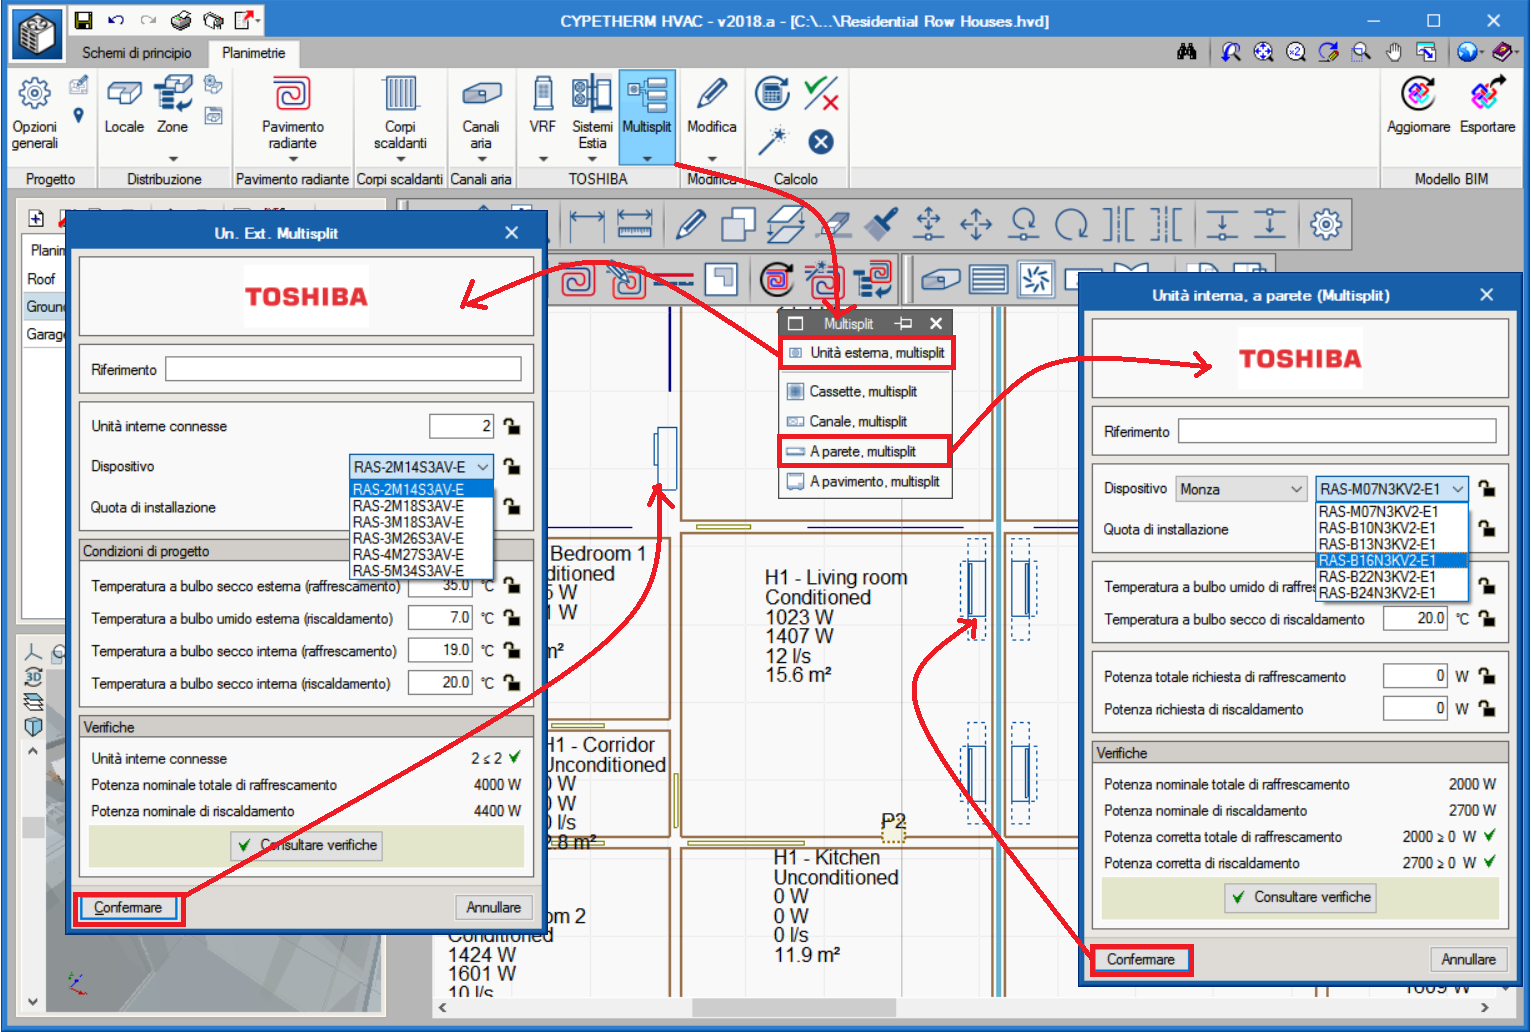This screenshot has height=1032, width=1531.
Task: Select A parete, multisplit entry
Action: pyautogui.click(x=866, y=451)
